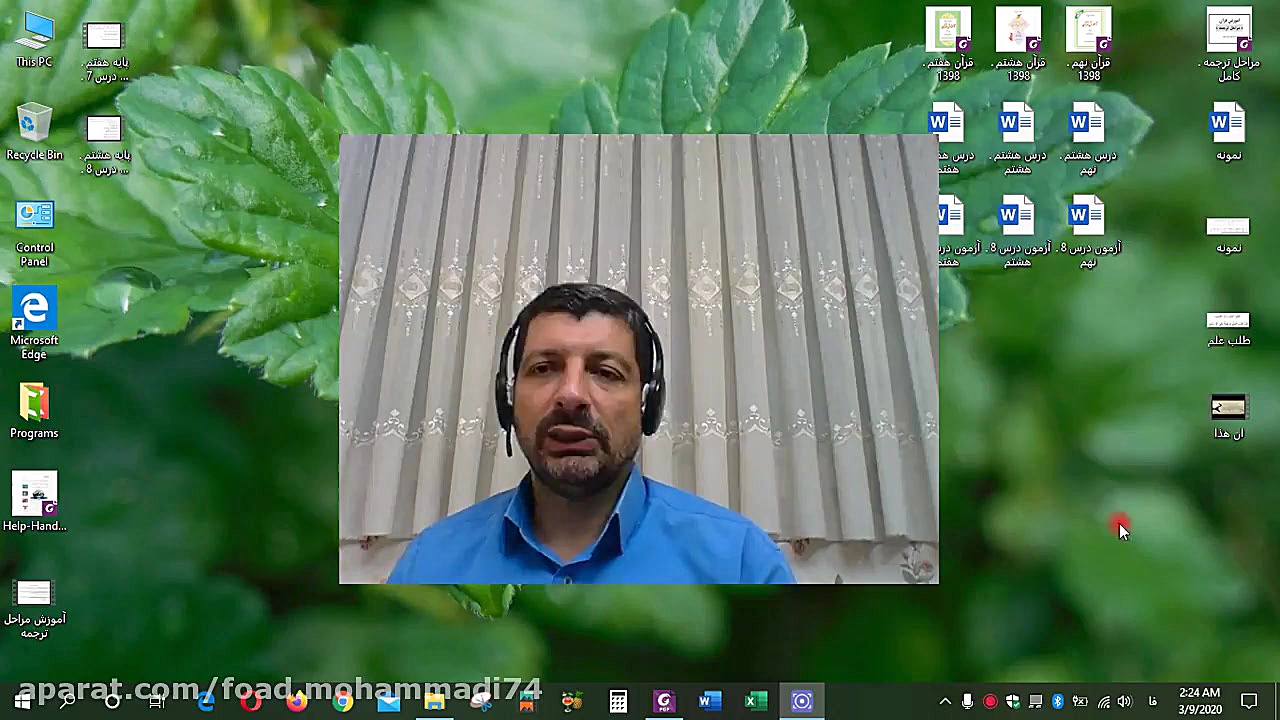Image resolution: width=1280 pixels, height=720 pixels.
Task: Launch Microsoft Word from the taskbar
Action: pos(710,700)
